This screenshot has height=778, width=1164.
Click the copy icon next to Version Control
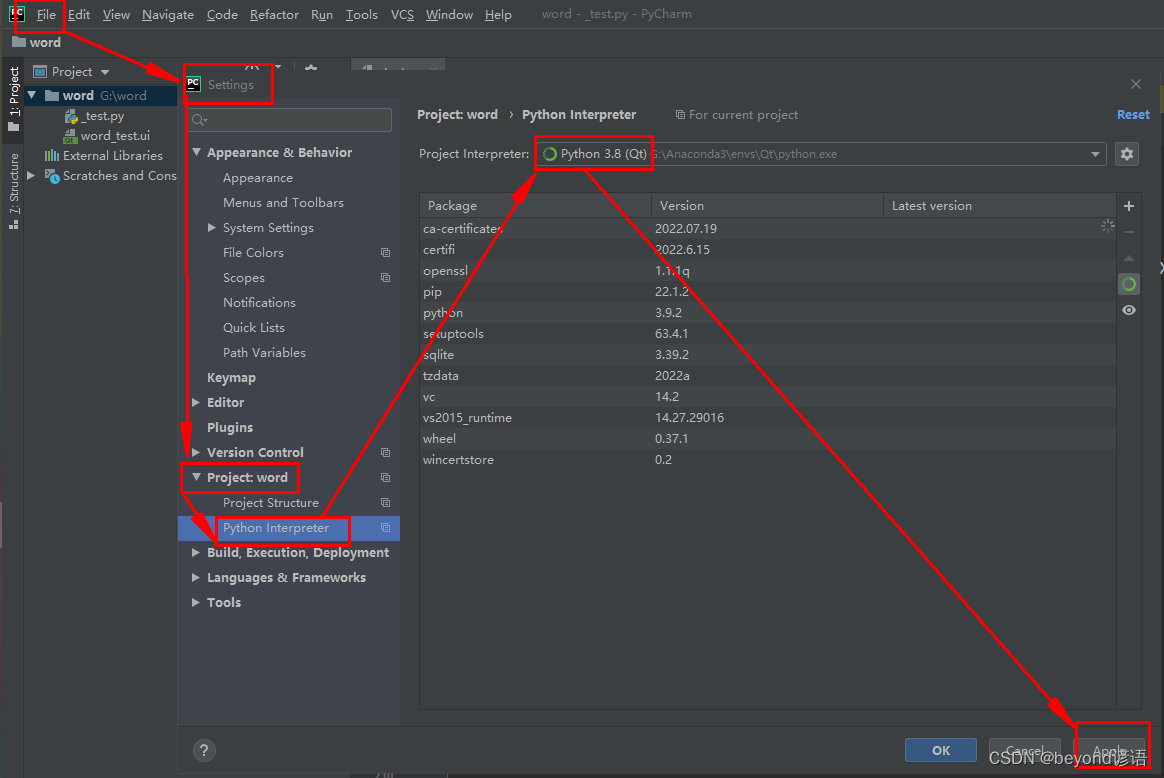coord(385,452)
